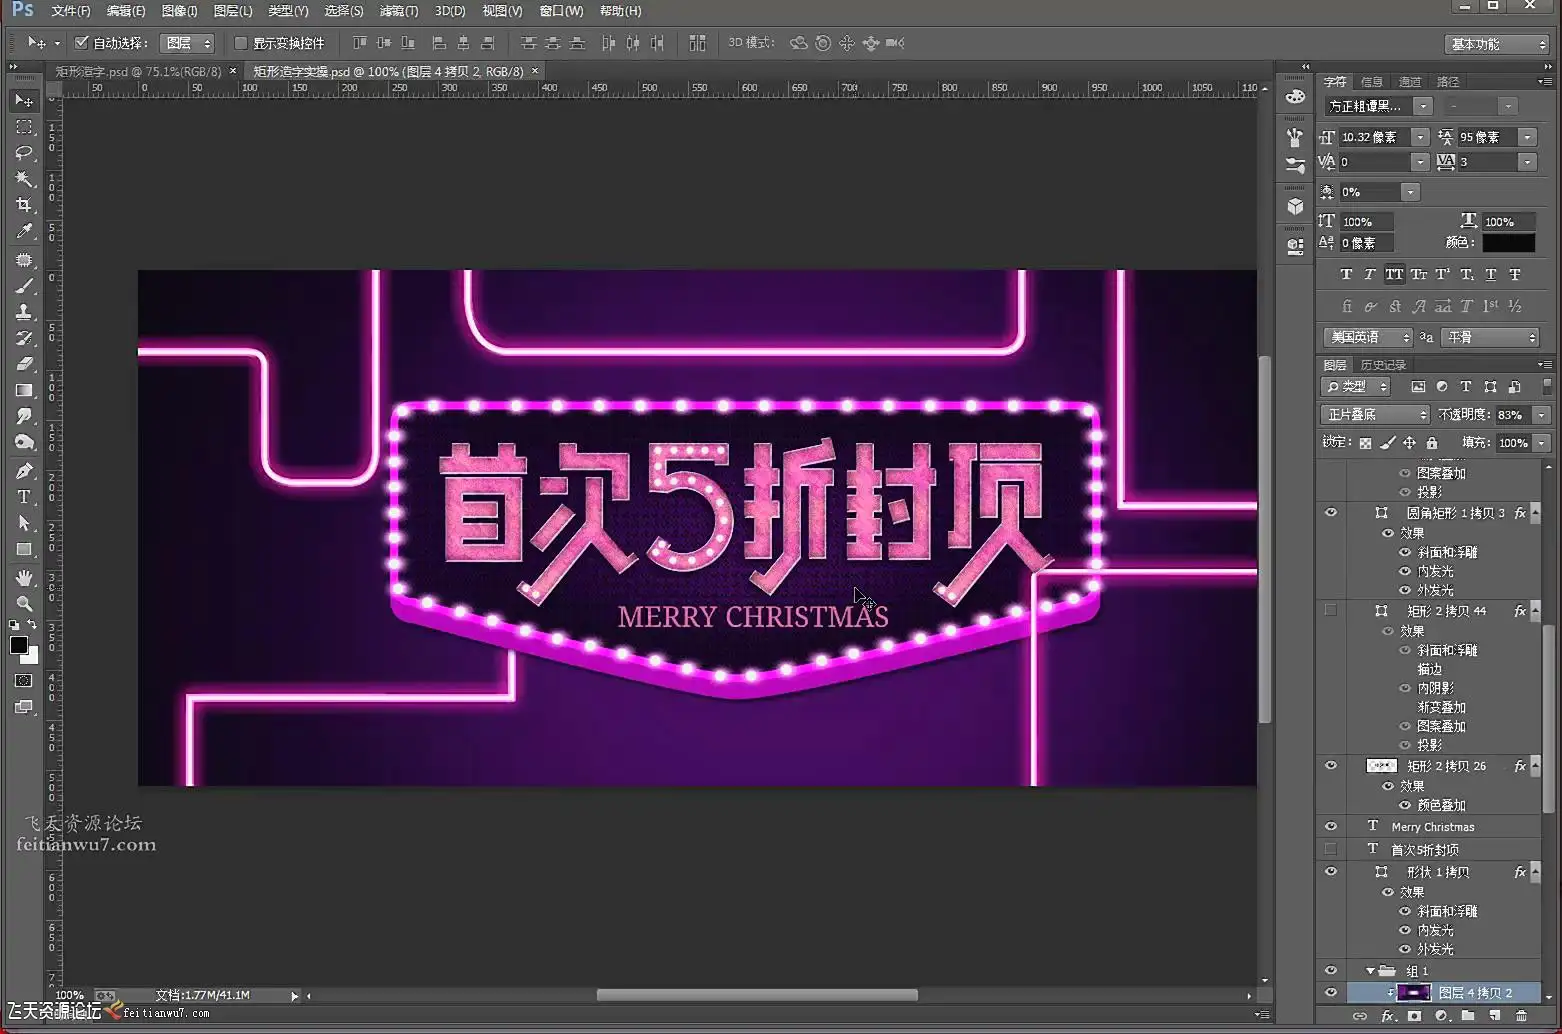Apply underline in Character panel
Image resolution: width=1562 pixels, height=1034 pixels.
click(1490, 274)
